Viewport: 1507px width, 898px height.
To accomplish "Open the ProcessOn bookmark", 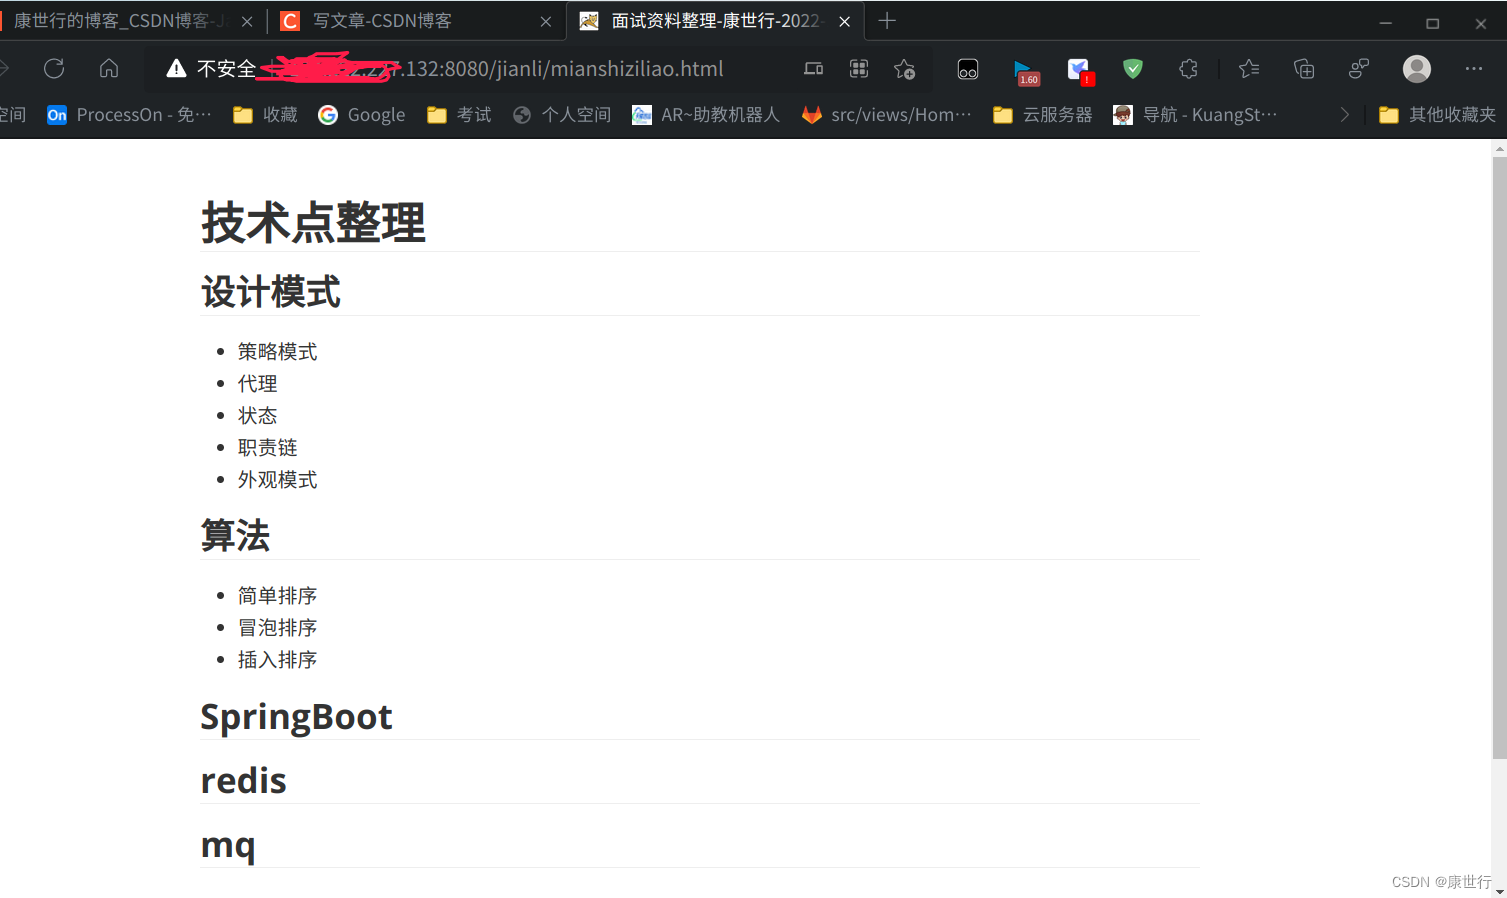I will [128, 114].
